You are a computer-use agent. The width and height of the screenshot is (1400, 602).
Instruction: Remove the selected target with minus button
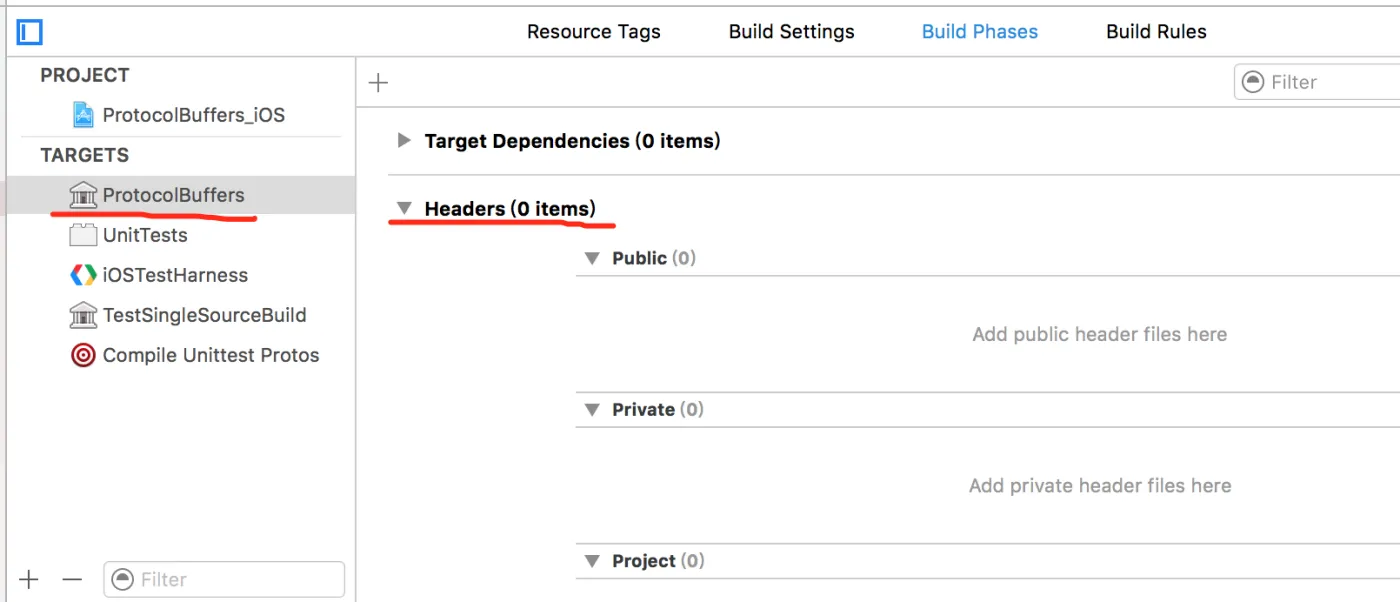click(x=71, y=579)
